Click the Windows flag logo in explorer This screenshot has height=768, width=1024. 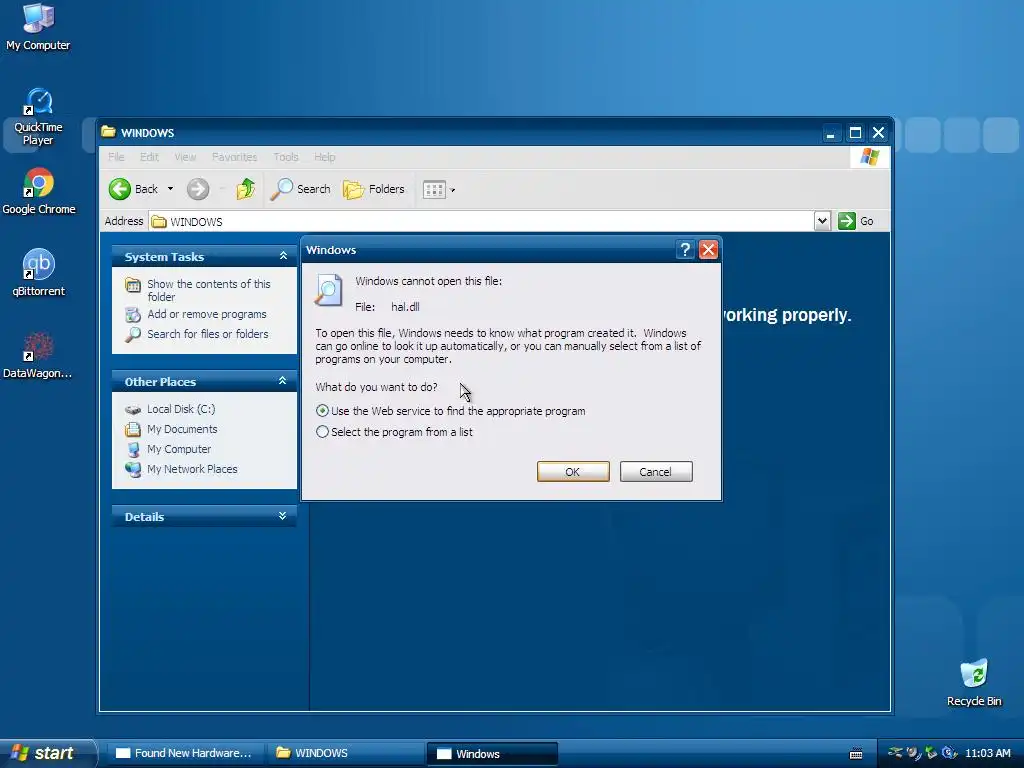pyautogui.click(x=869, y=157)
